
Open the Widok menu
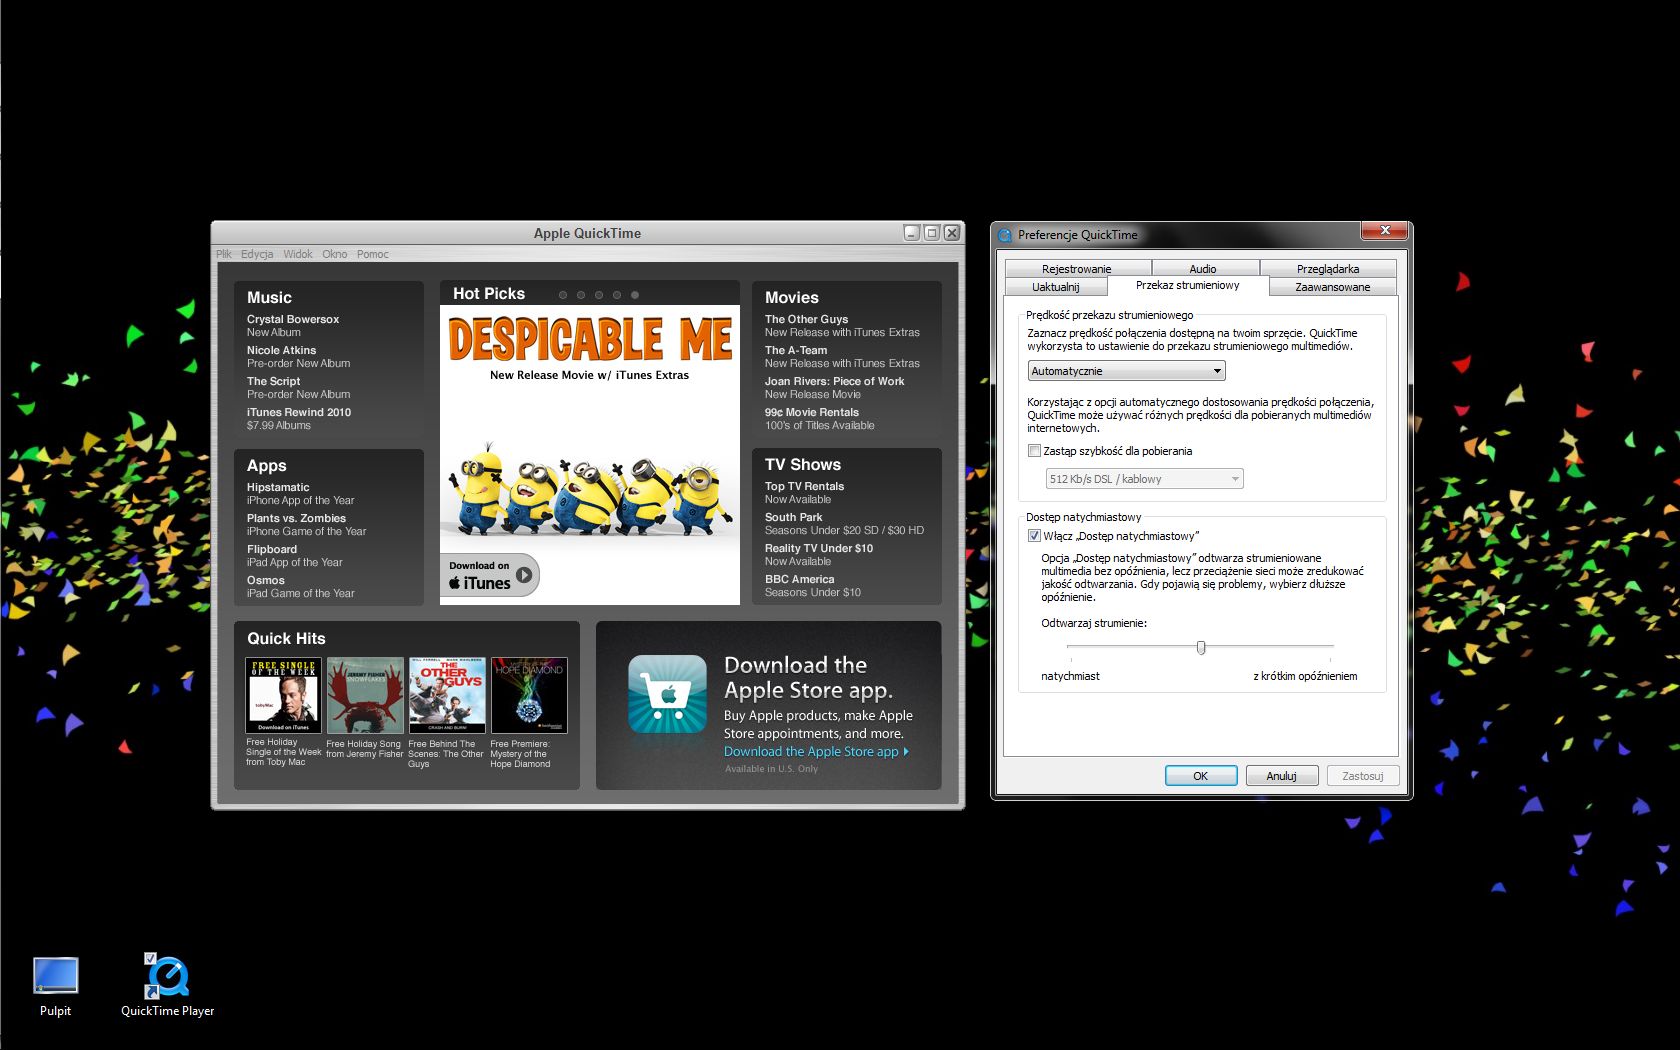[x=298, y=254]
